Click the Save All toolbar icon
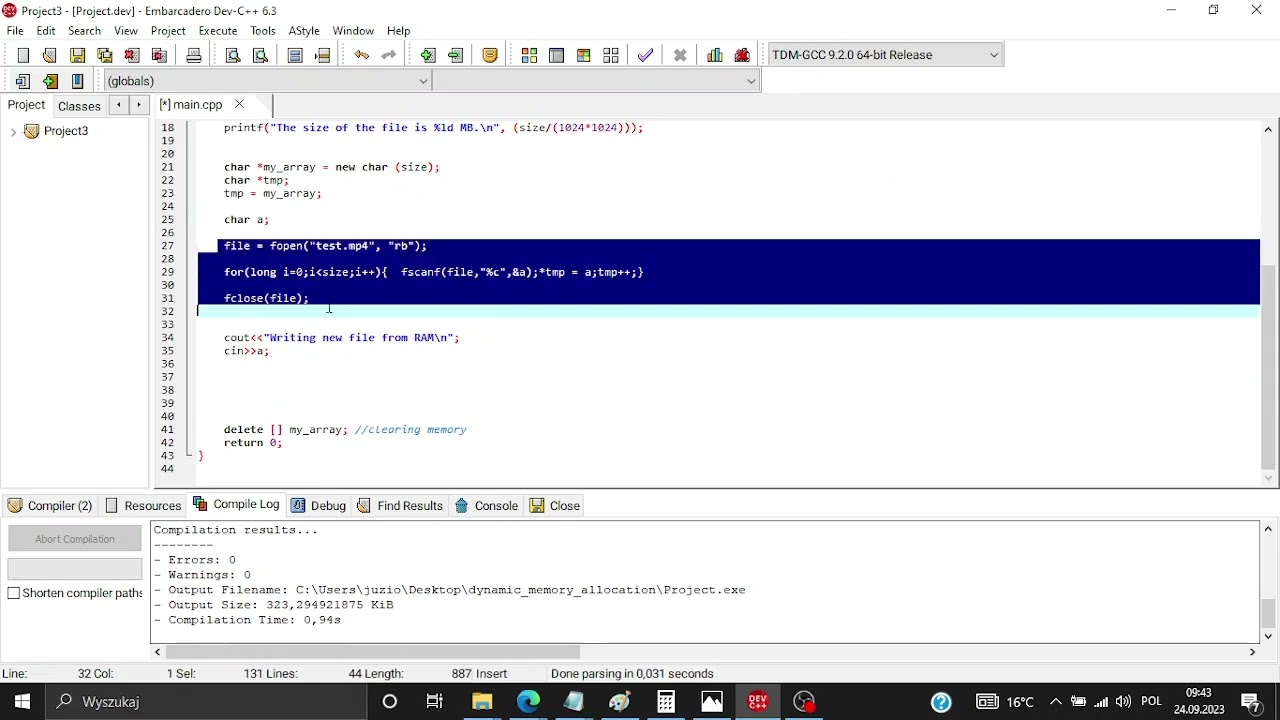The height and width of the screenshot is (720, 1280). point(104,55)
